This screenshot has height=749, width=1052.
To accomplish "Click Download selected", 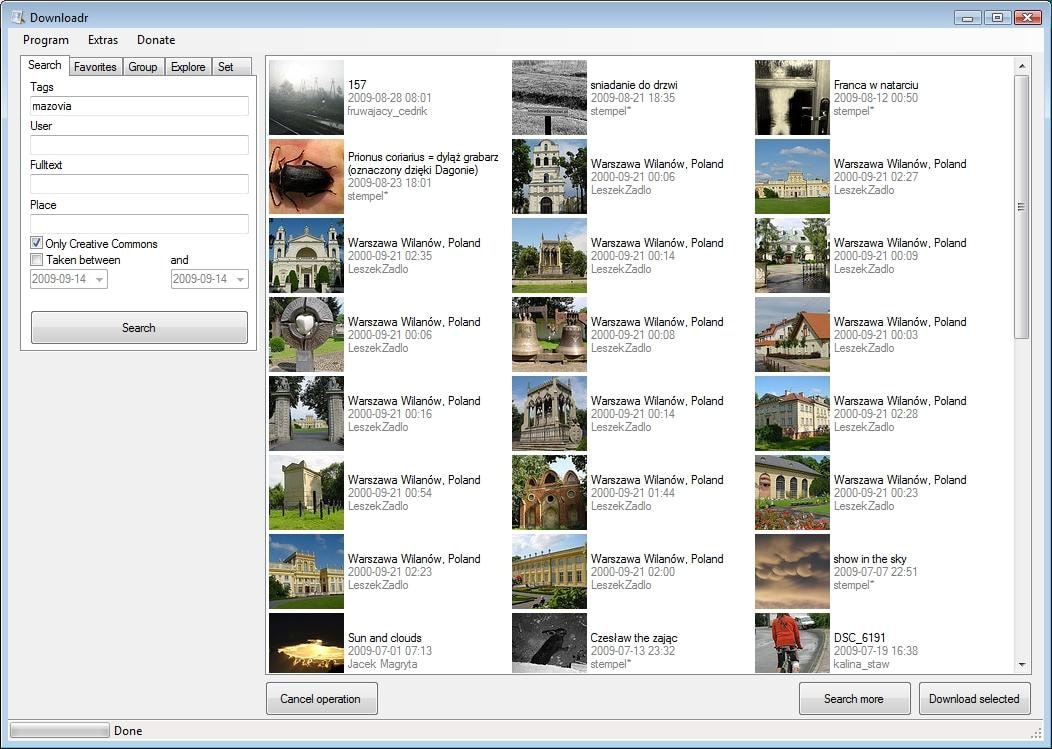I will tap(974, 698).
